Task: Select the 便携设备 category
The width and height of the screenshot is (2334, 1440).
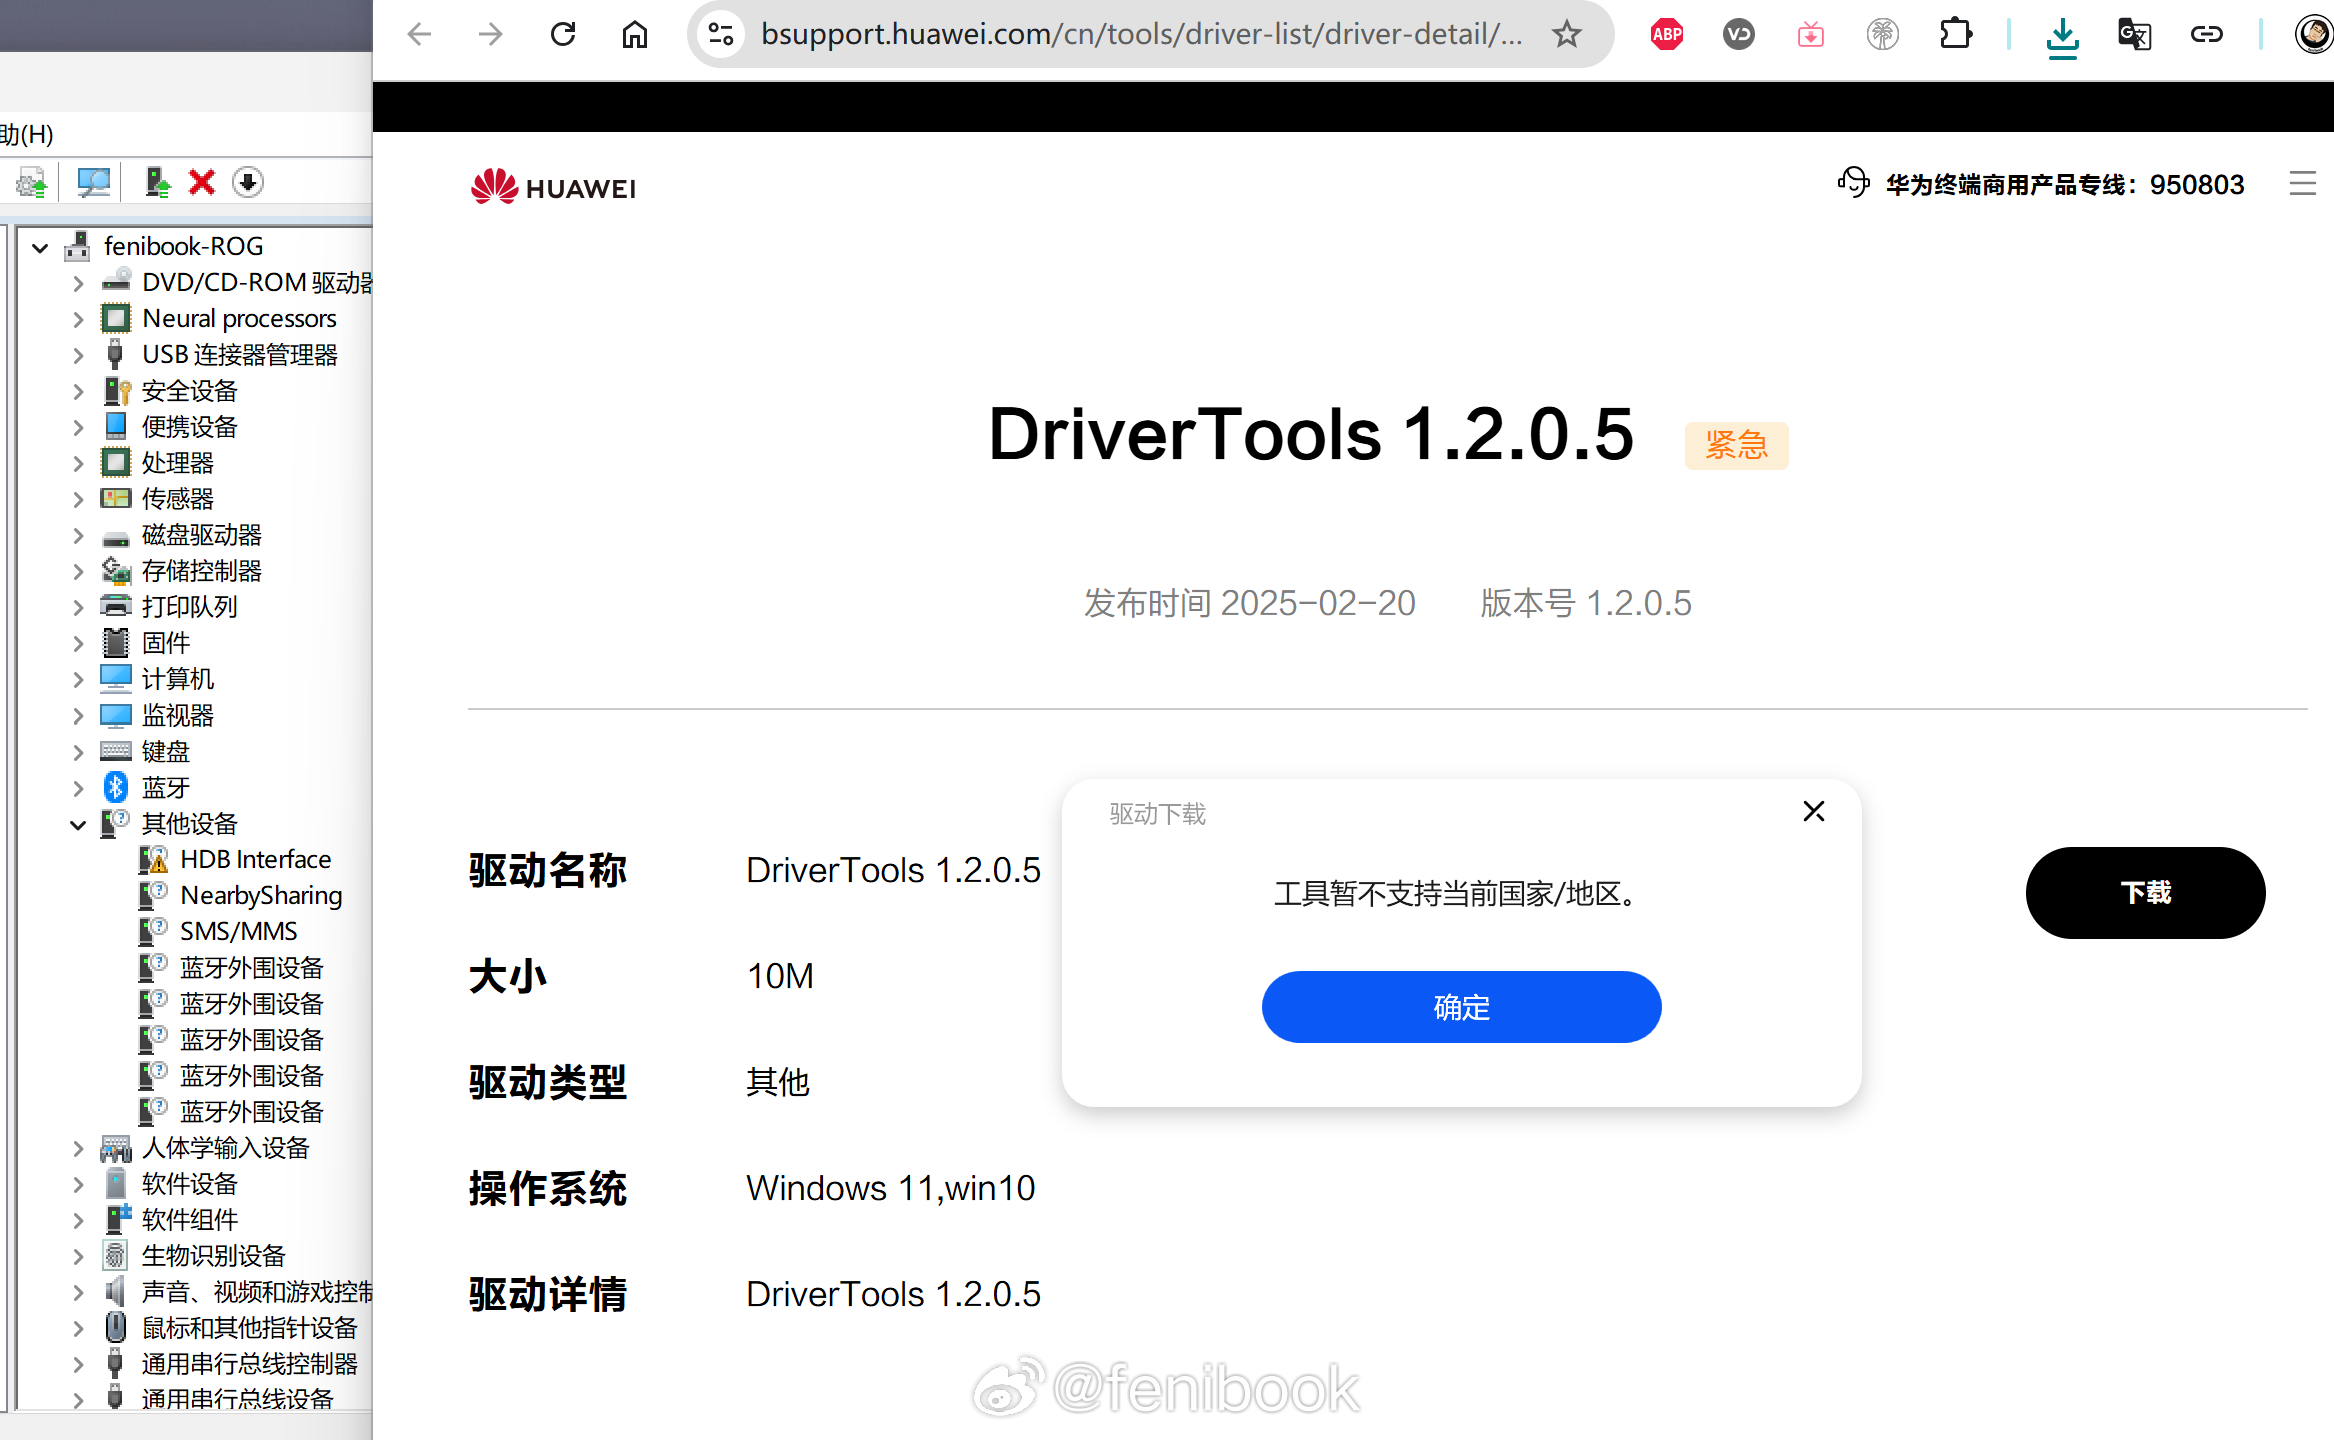Action: click(189, 427)
